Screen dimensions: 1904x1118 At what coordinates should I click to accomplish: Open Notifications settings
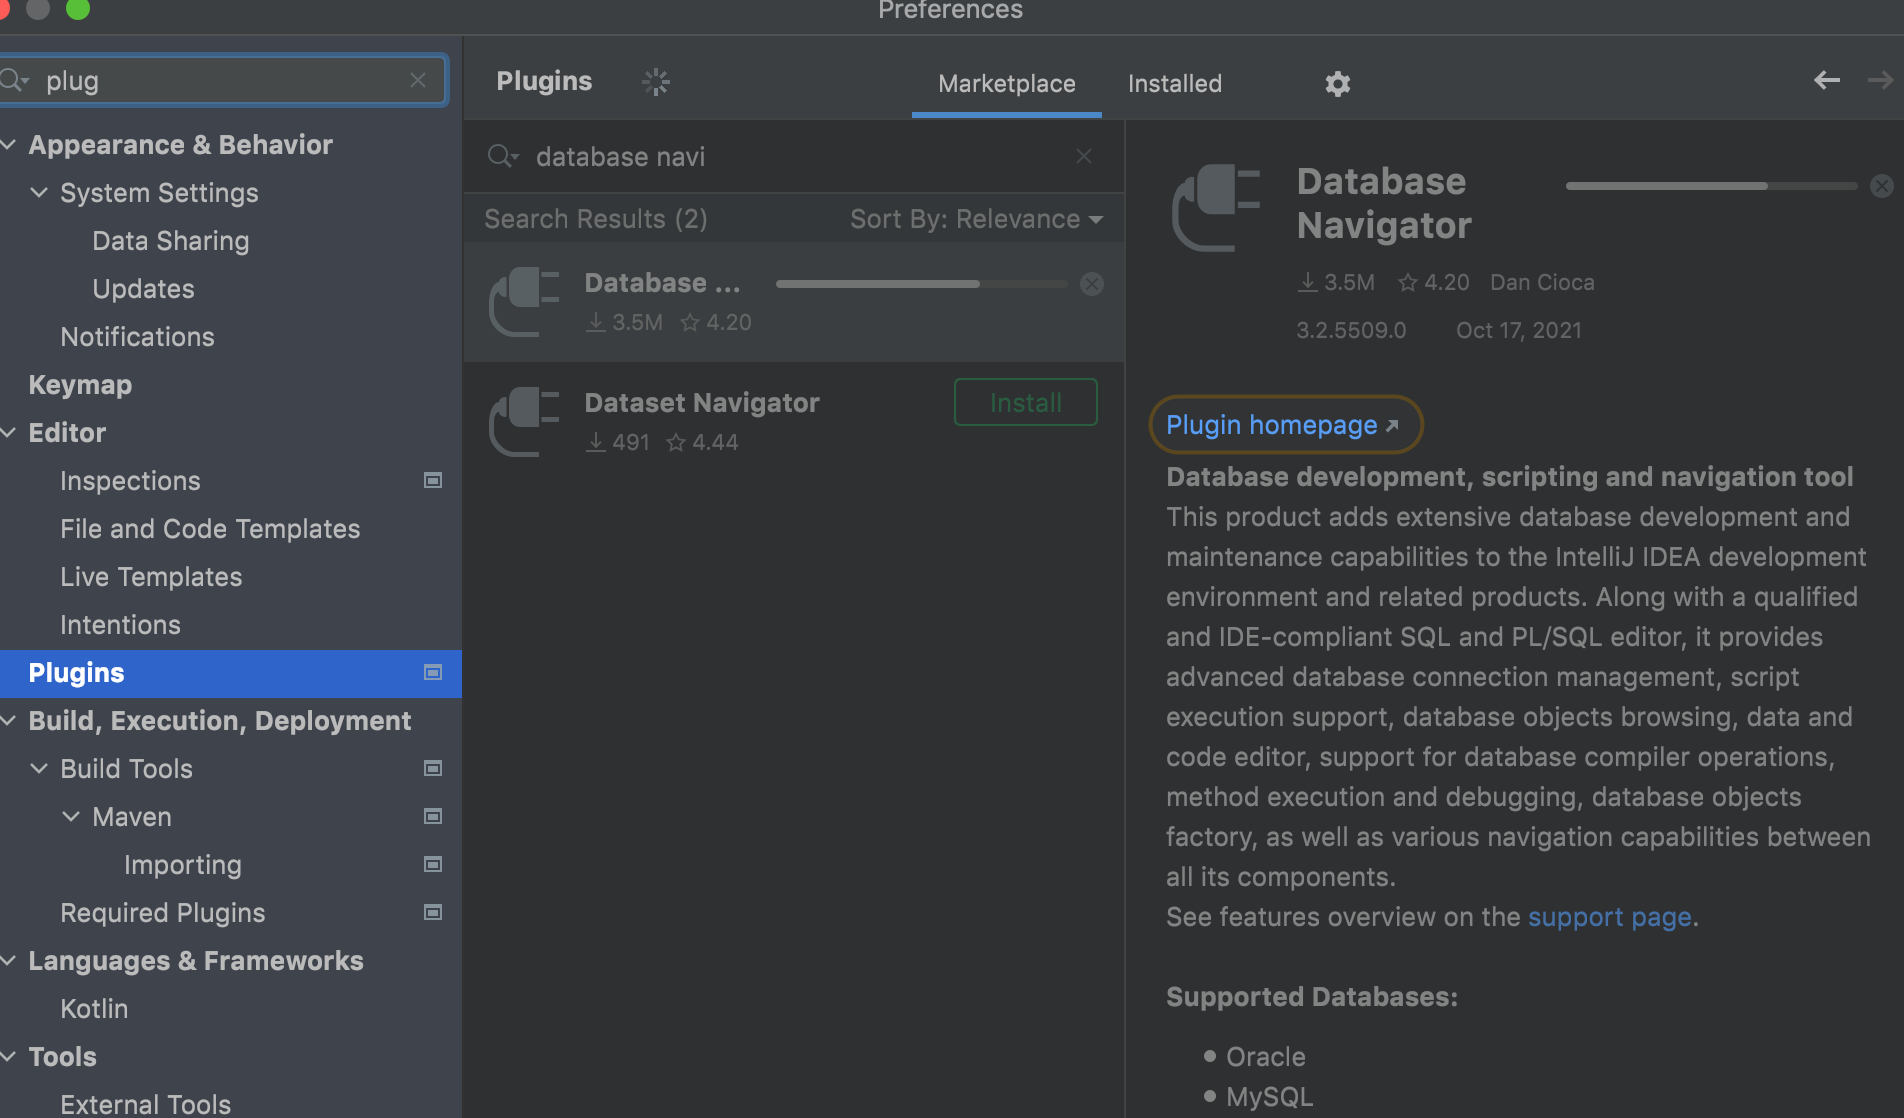tap(137, 337)
